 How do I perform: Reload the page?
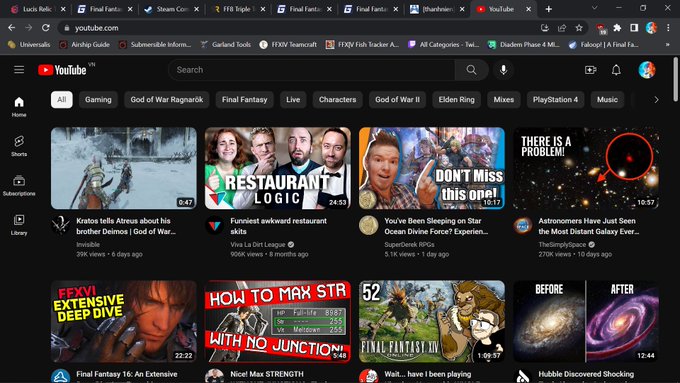pyautogui.click(x=46, y=28)
